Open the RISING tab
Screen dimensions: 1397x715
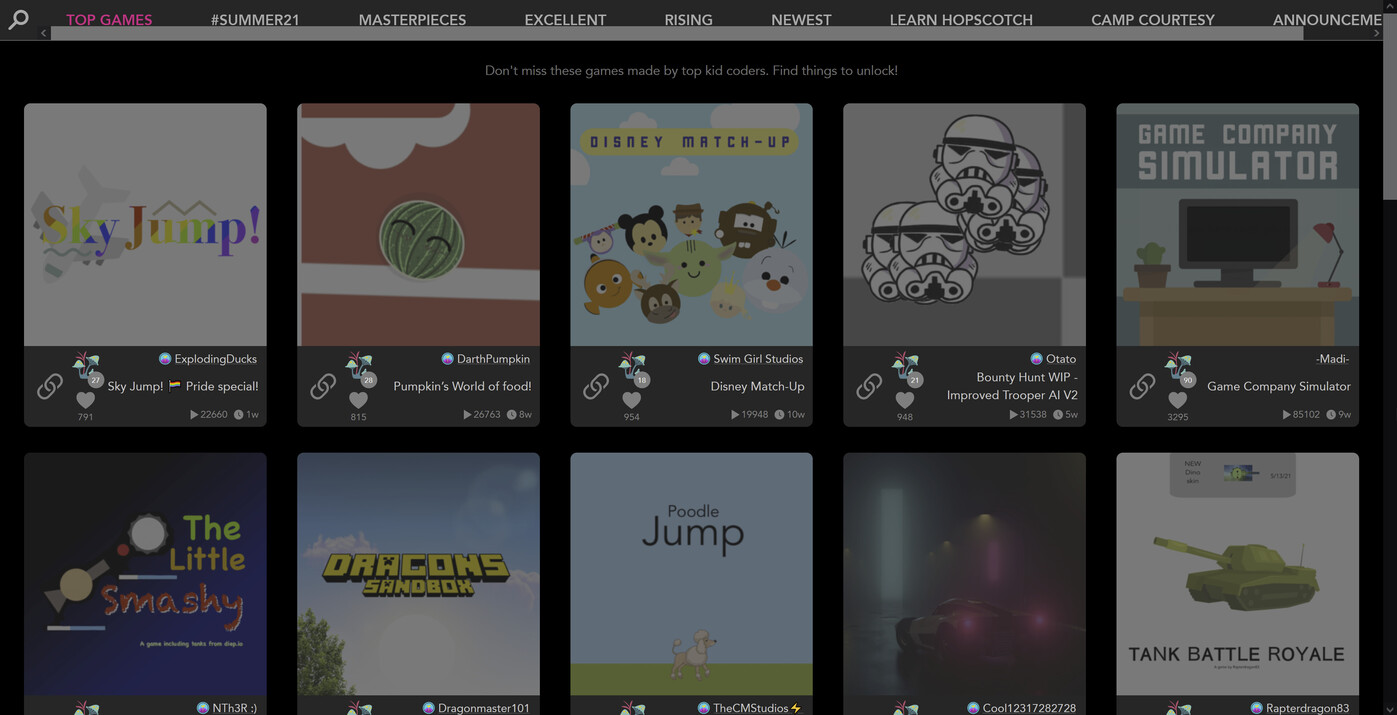pyautogui.click(x=688, y=19)
